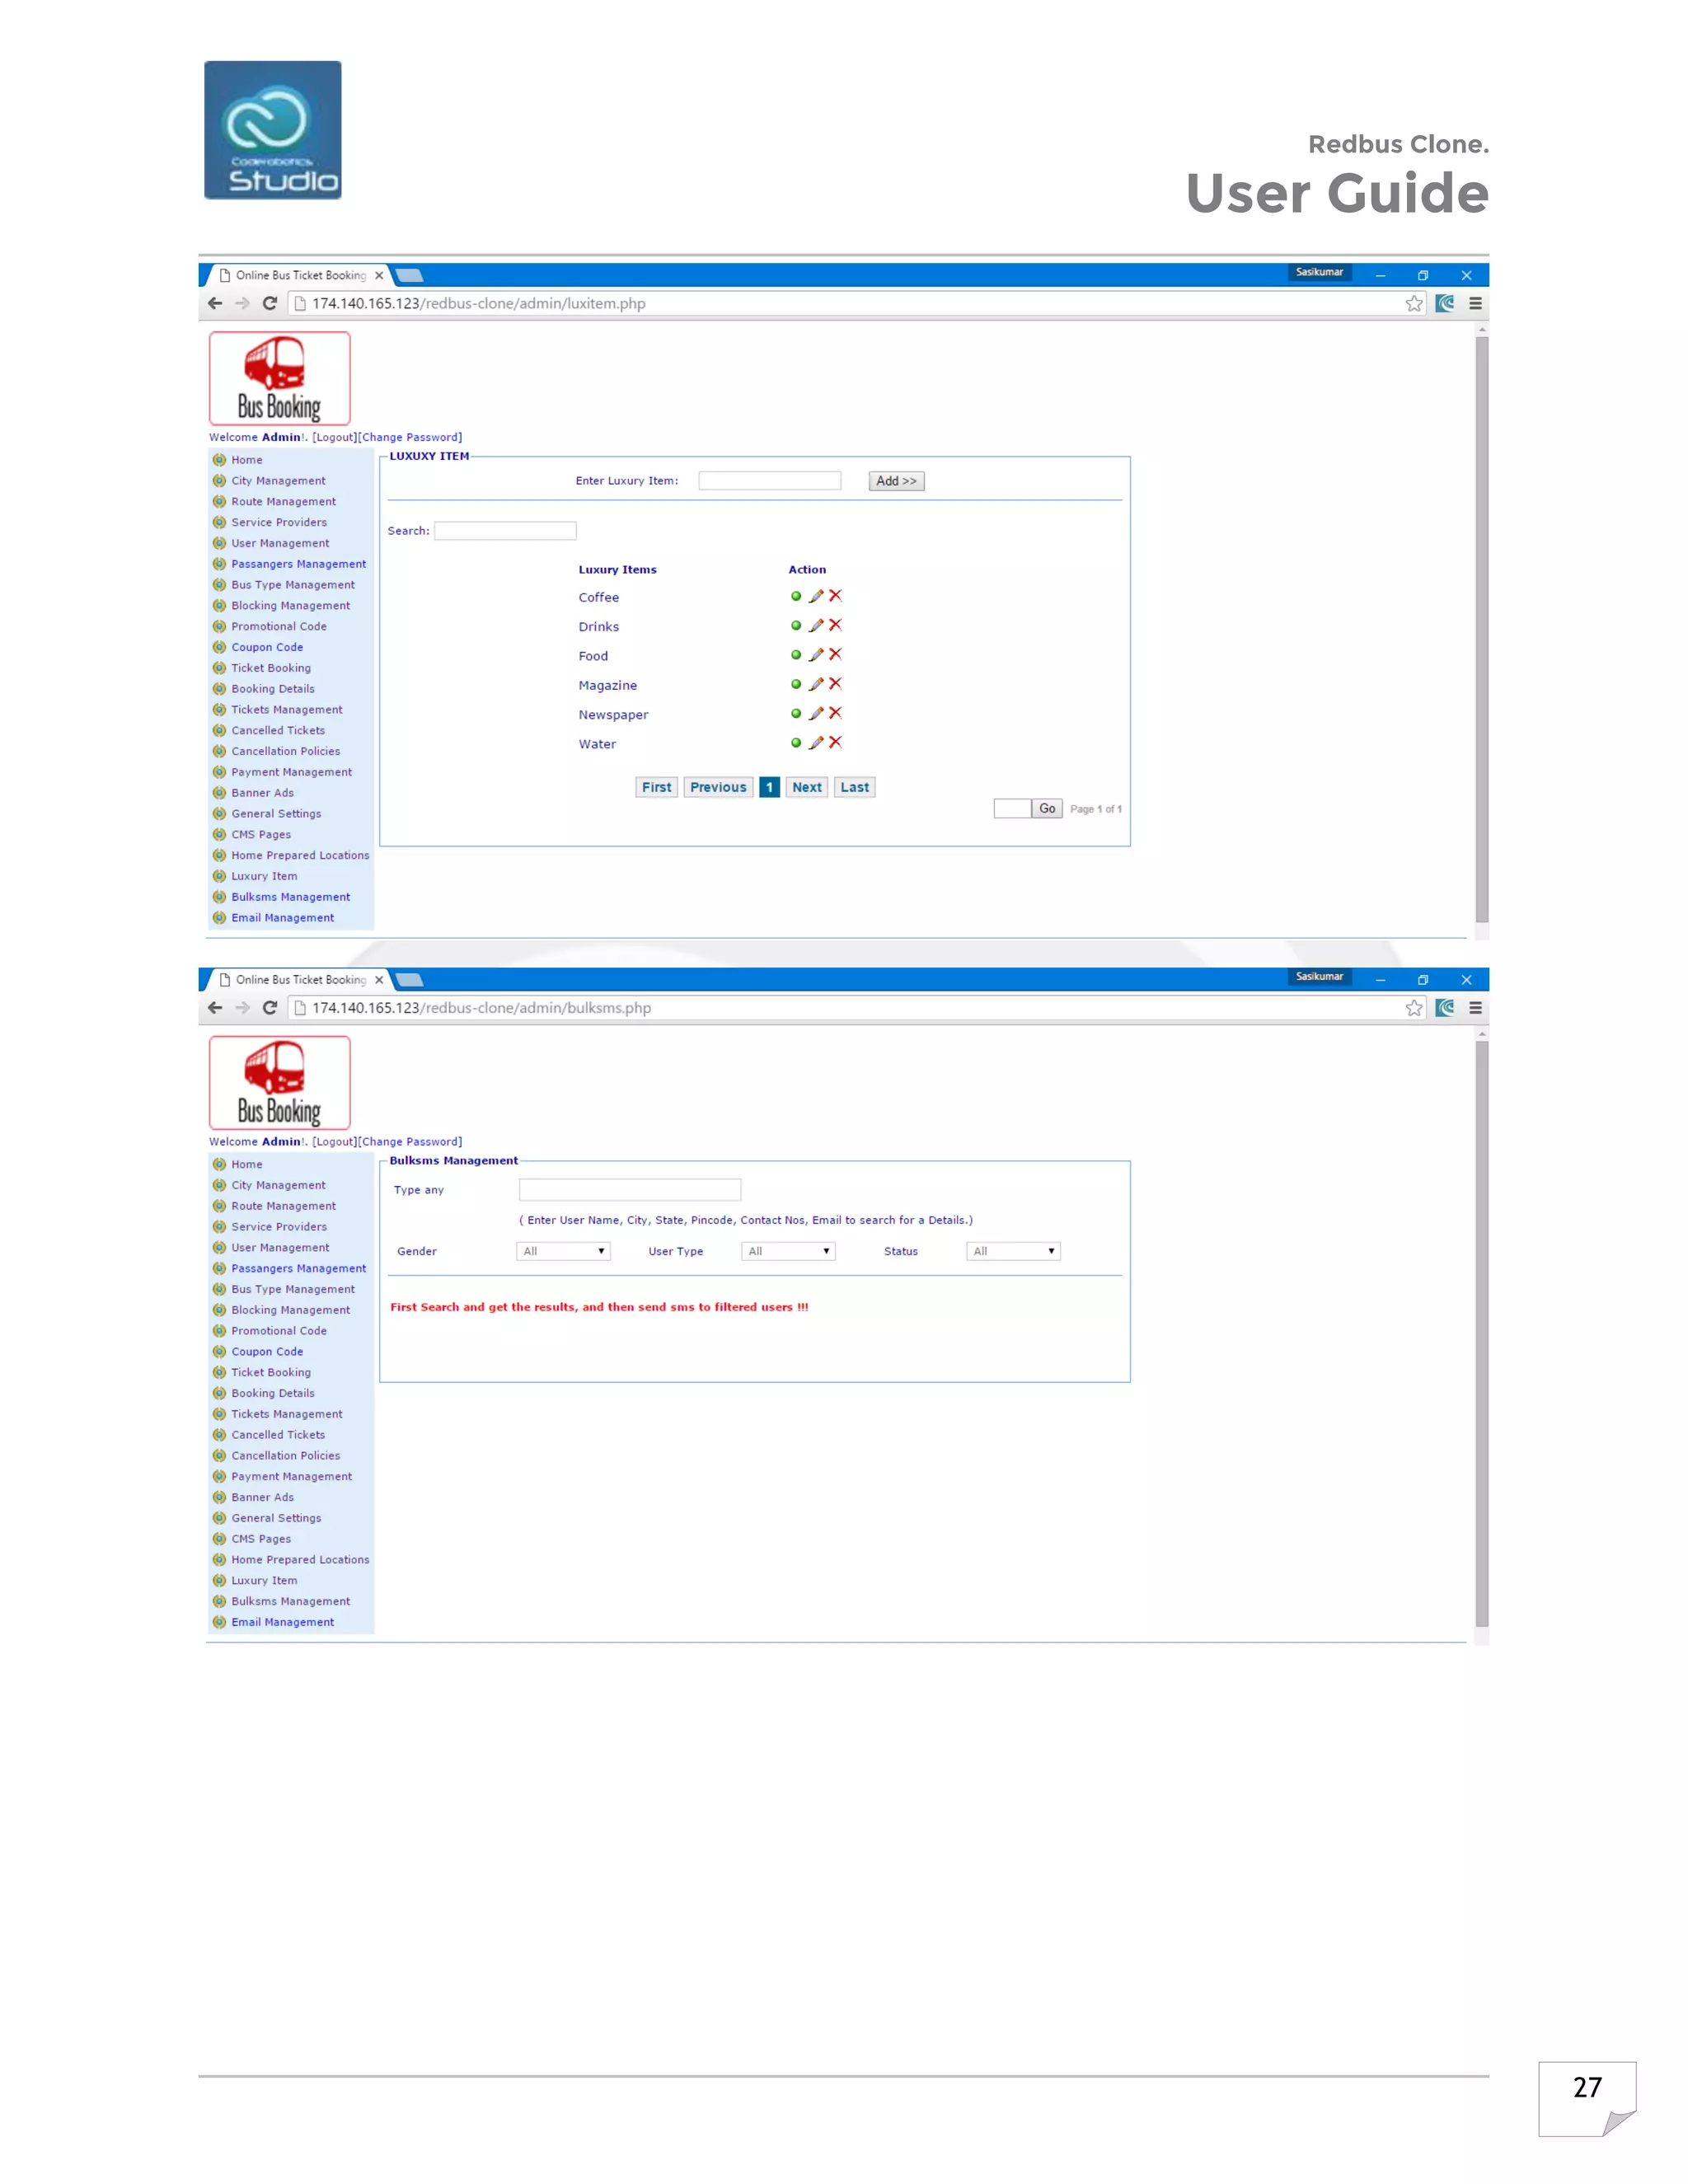Open the User Type dropdown
Image resolution: width=1688 pixels, height=2184 pixels.
788,1251
